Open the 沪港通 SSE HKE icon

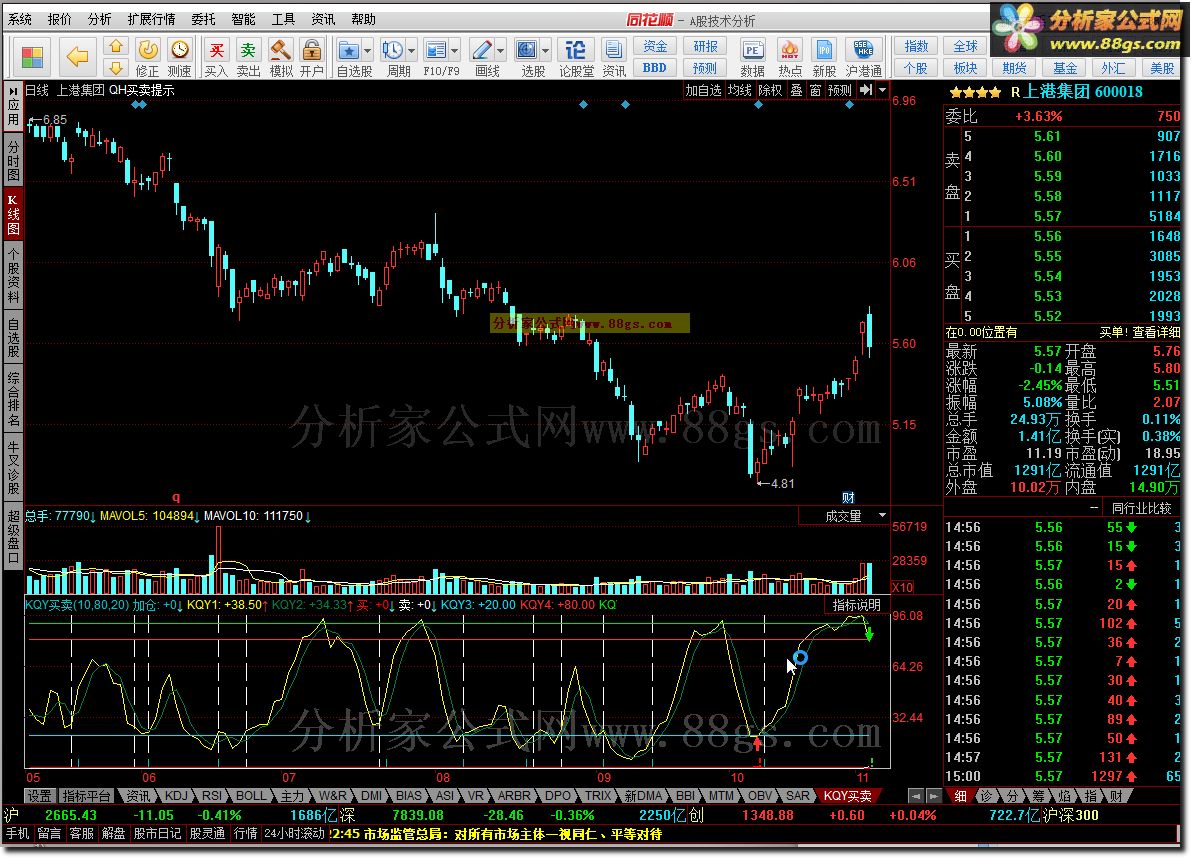863,50
